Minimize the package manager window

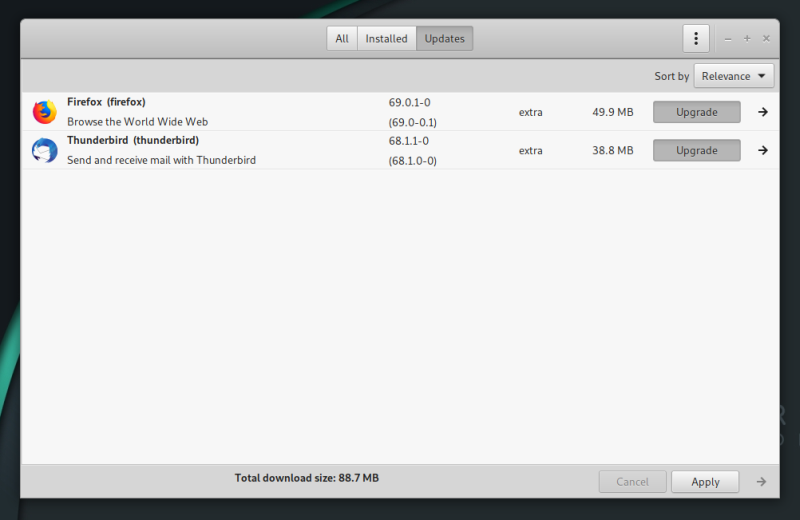(728, 39)
